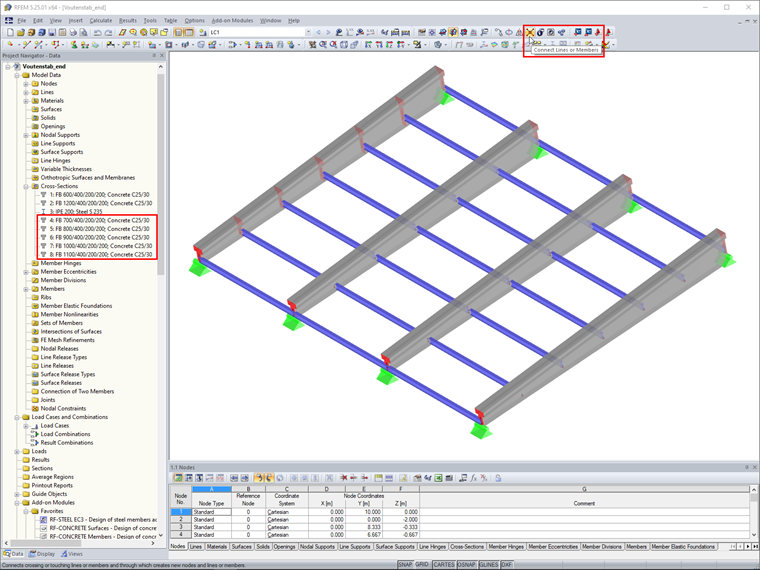760x570 pixels.
Task: Click the lock icon in table toolbar
Action: point(498,478)
